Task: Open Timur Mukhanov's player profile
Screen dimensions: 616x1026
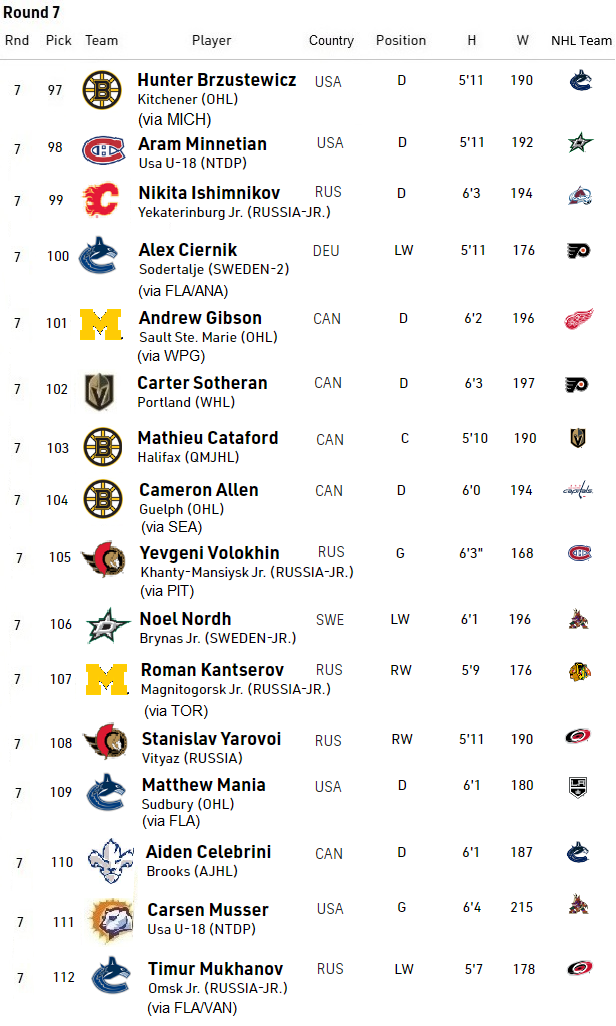Action: (215, 969)
